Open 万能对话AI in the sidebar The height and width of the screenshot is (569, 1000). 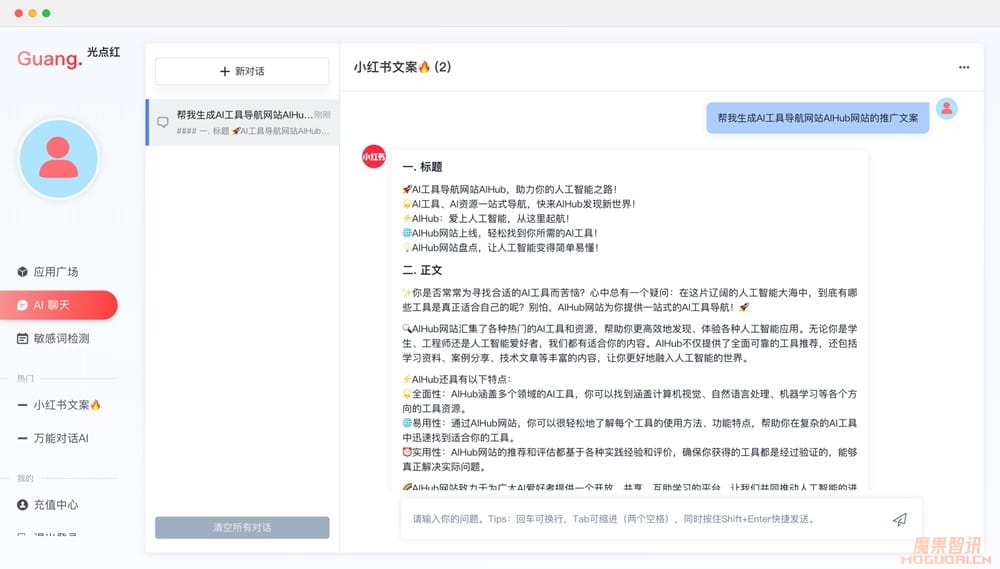point(59,438)
